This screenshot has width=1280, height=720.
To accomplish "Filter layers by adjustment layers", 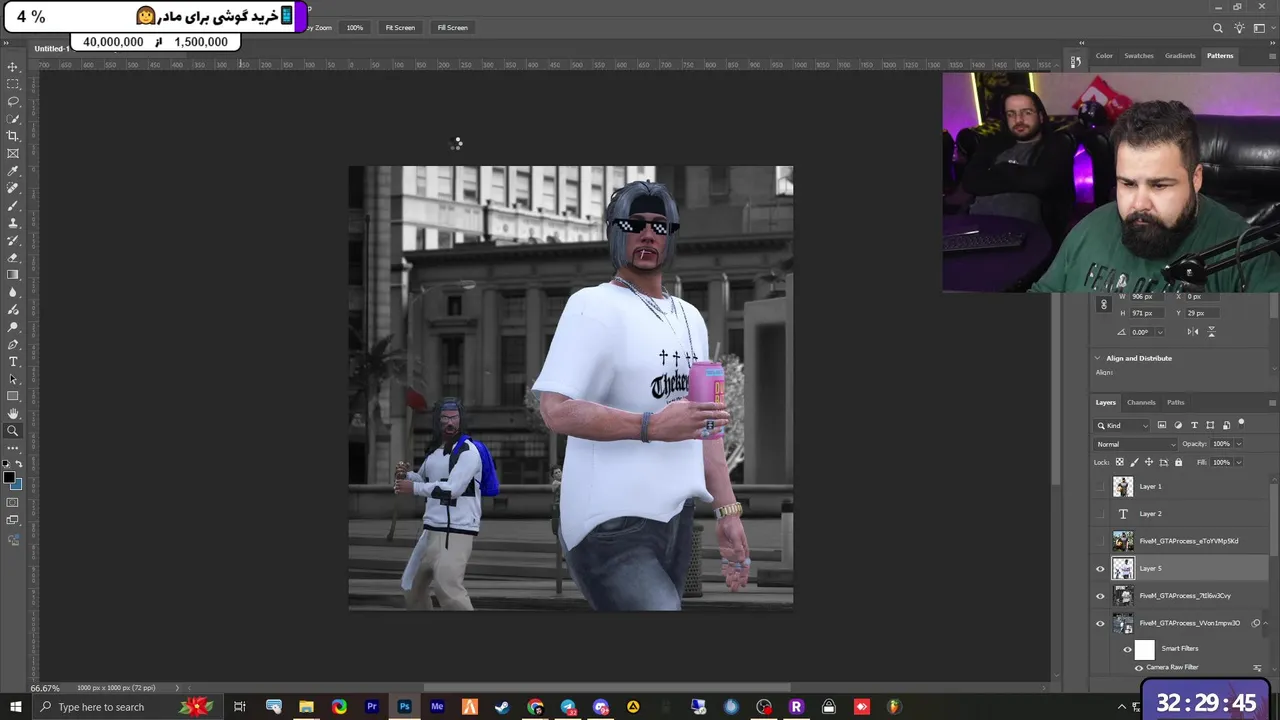I will click(x=1178, y=425).
